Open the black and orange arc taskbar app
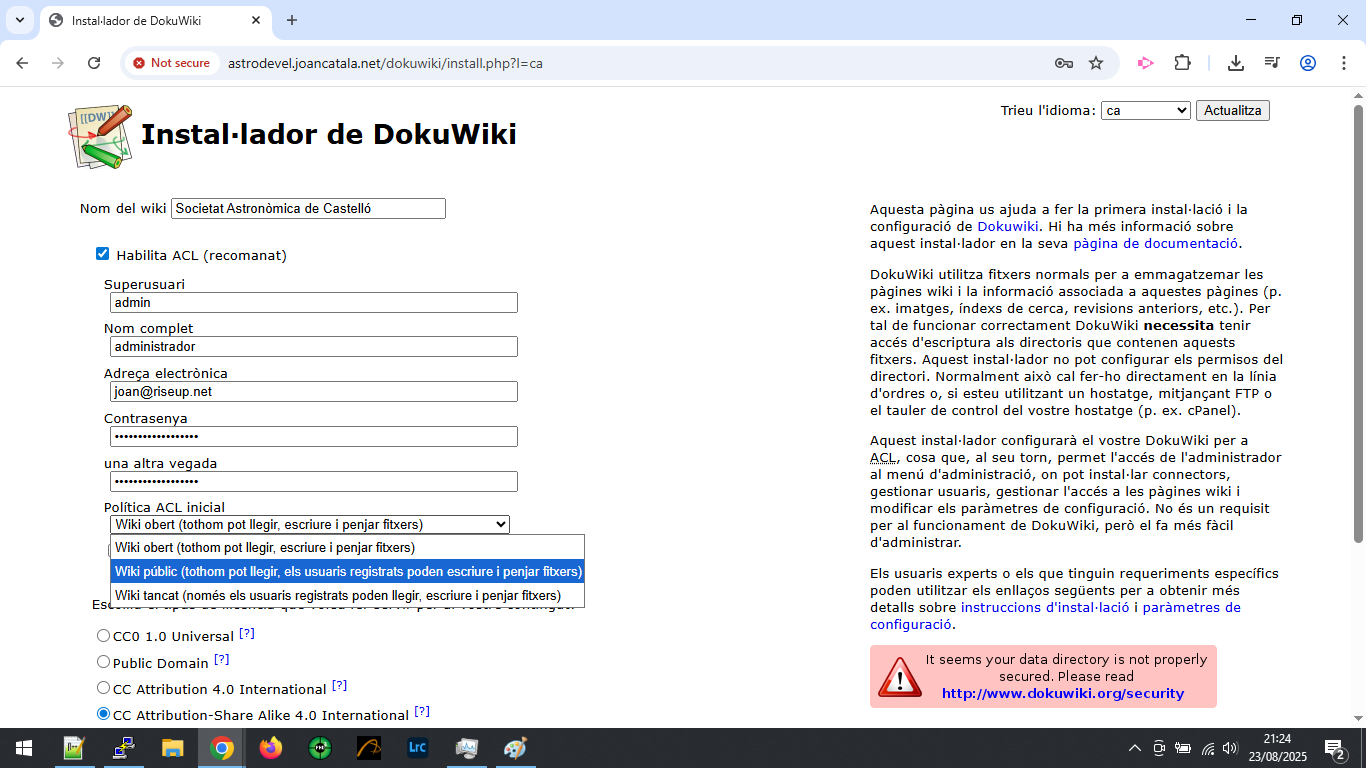The width and height of the screenshot is (1366, 768). pyautogui.click(x=369, y=748)
